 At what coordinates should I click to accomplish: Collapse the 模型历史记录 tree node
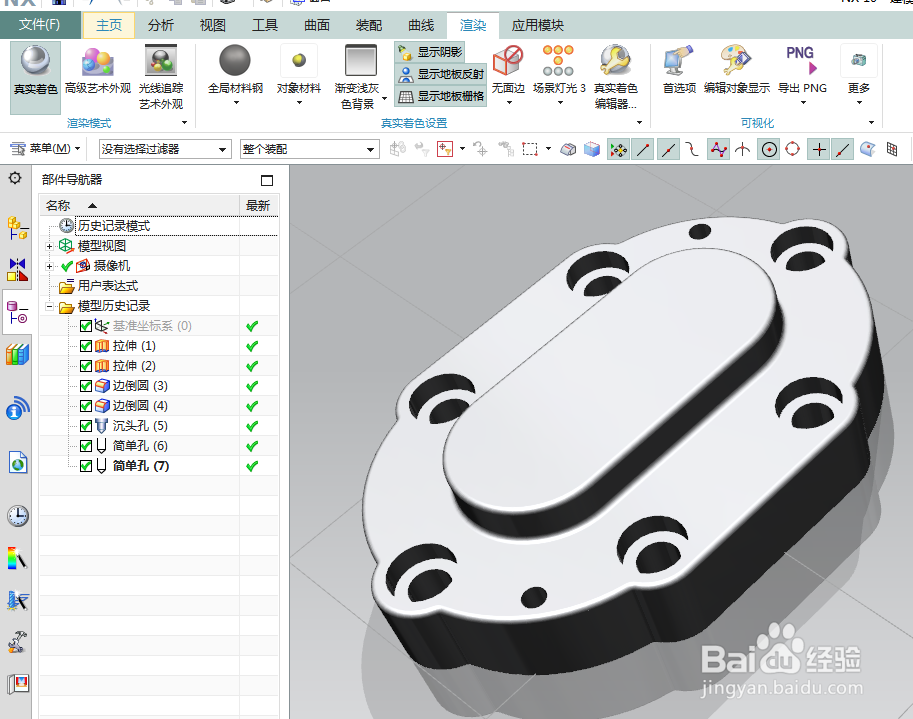coord(49,306)
